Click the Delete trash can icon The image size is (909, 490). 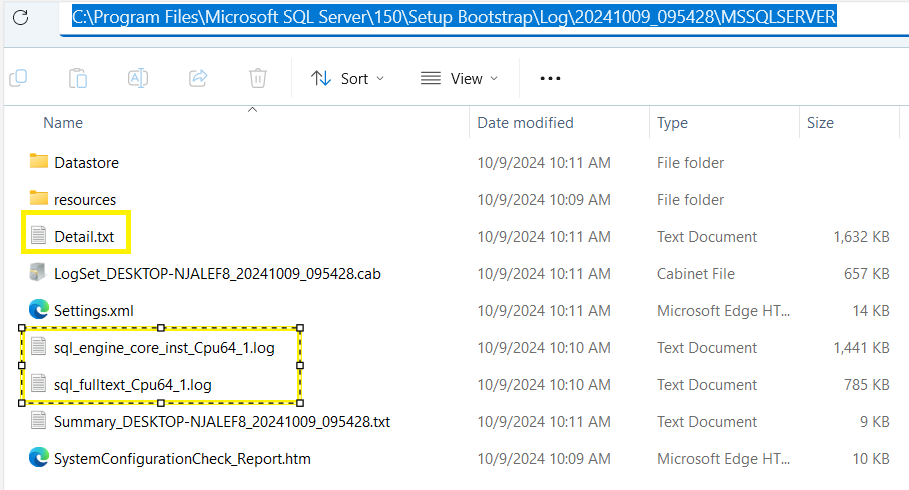[x=258, y=78]
